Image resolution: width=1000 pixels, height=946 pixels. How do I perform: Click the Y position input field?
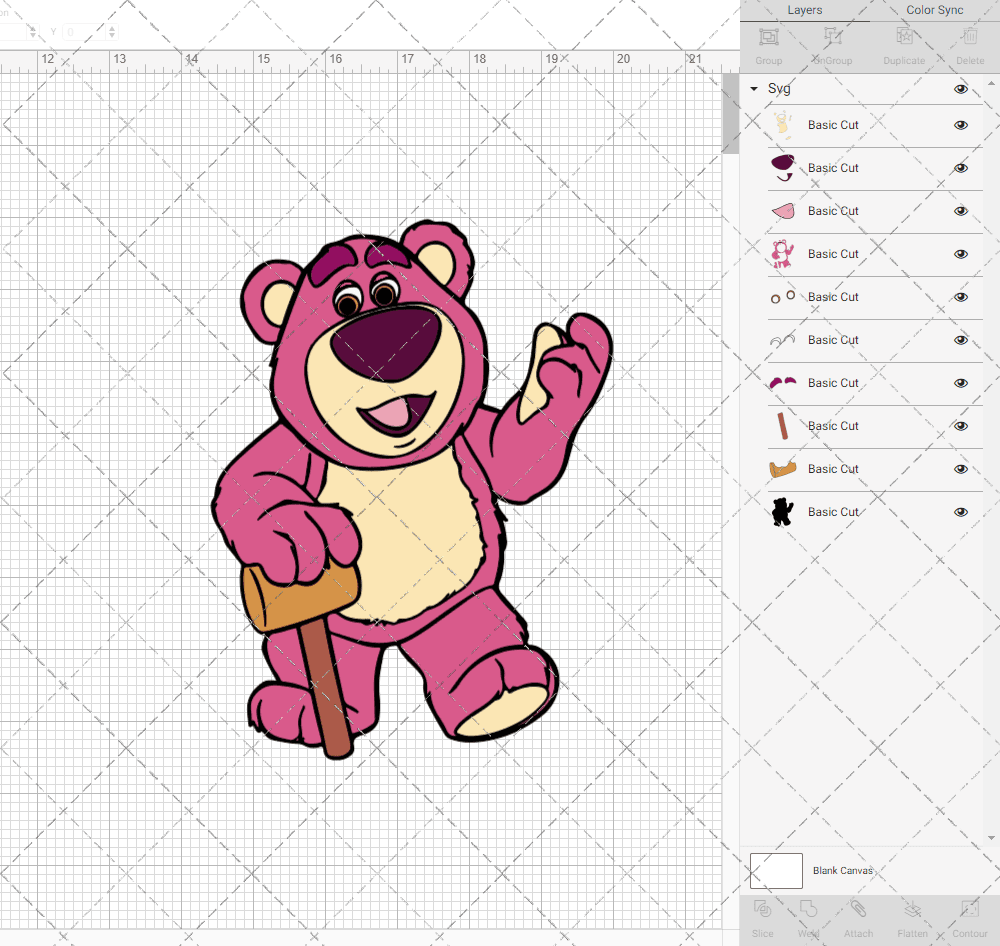pyautogui.click(x=84, y=32)
